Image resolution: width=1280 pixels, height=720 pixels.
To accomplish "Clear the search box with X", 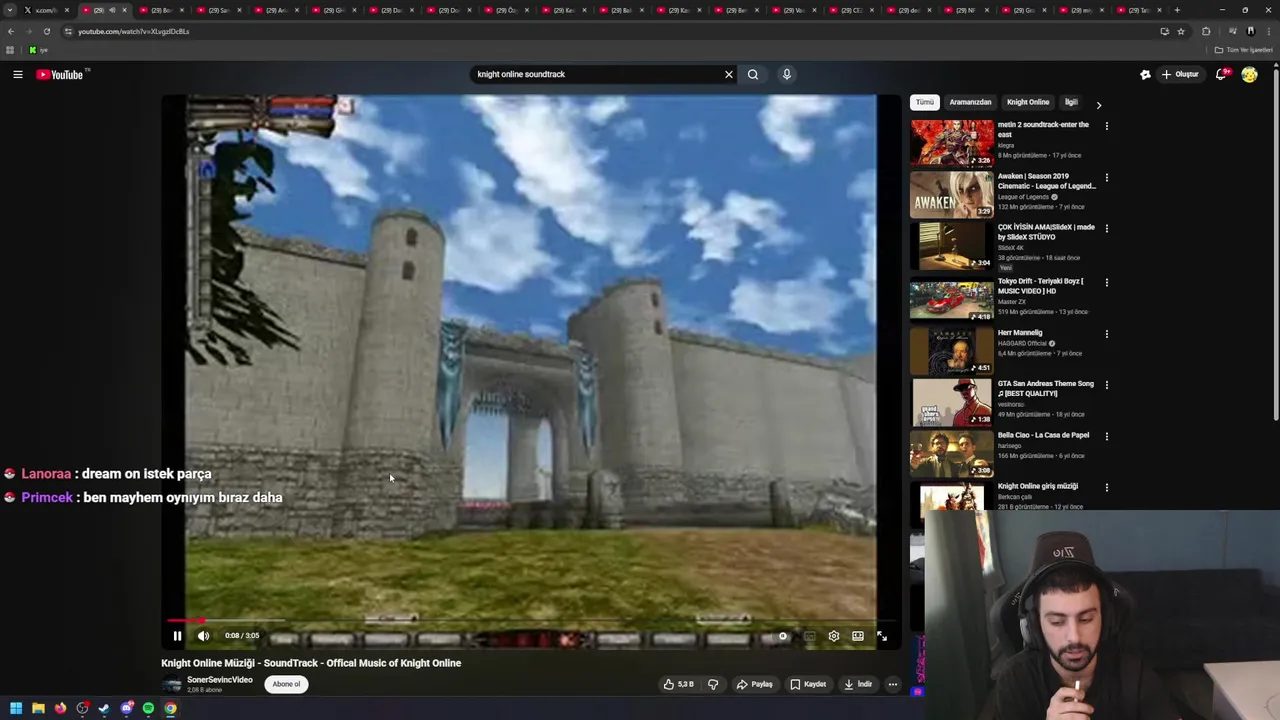I will 729,74.
